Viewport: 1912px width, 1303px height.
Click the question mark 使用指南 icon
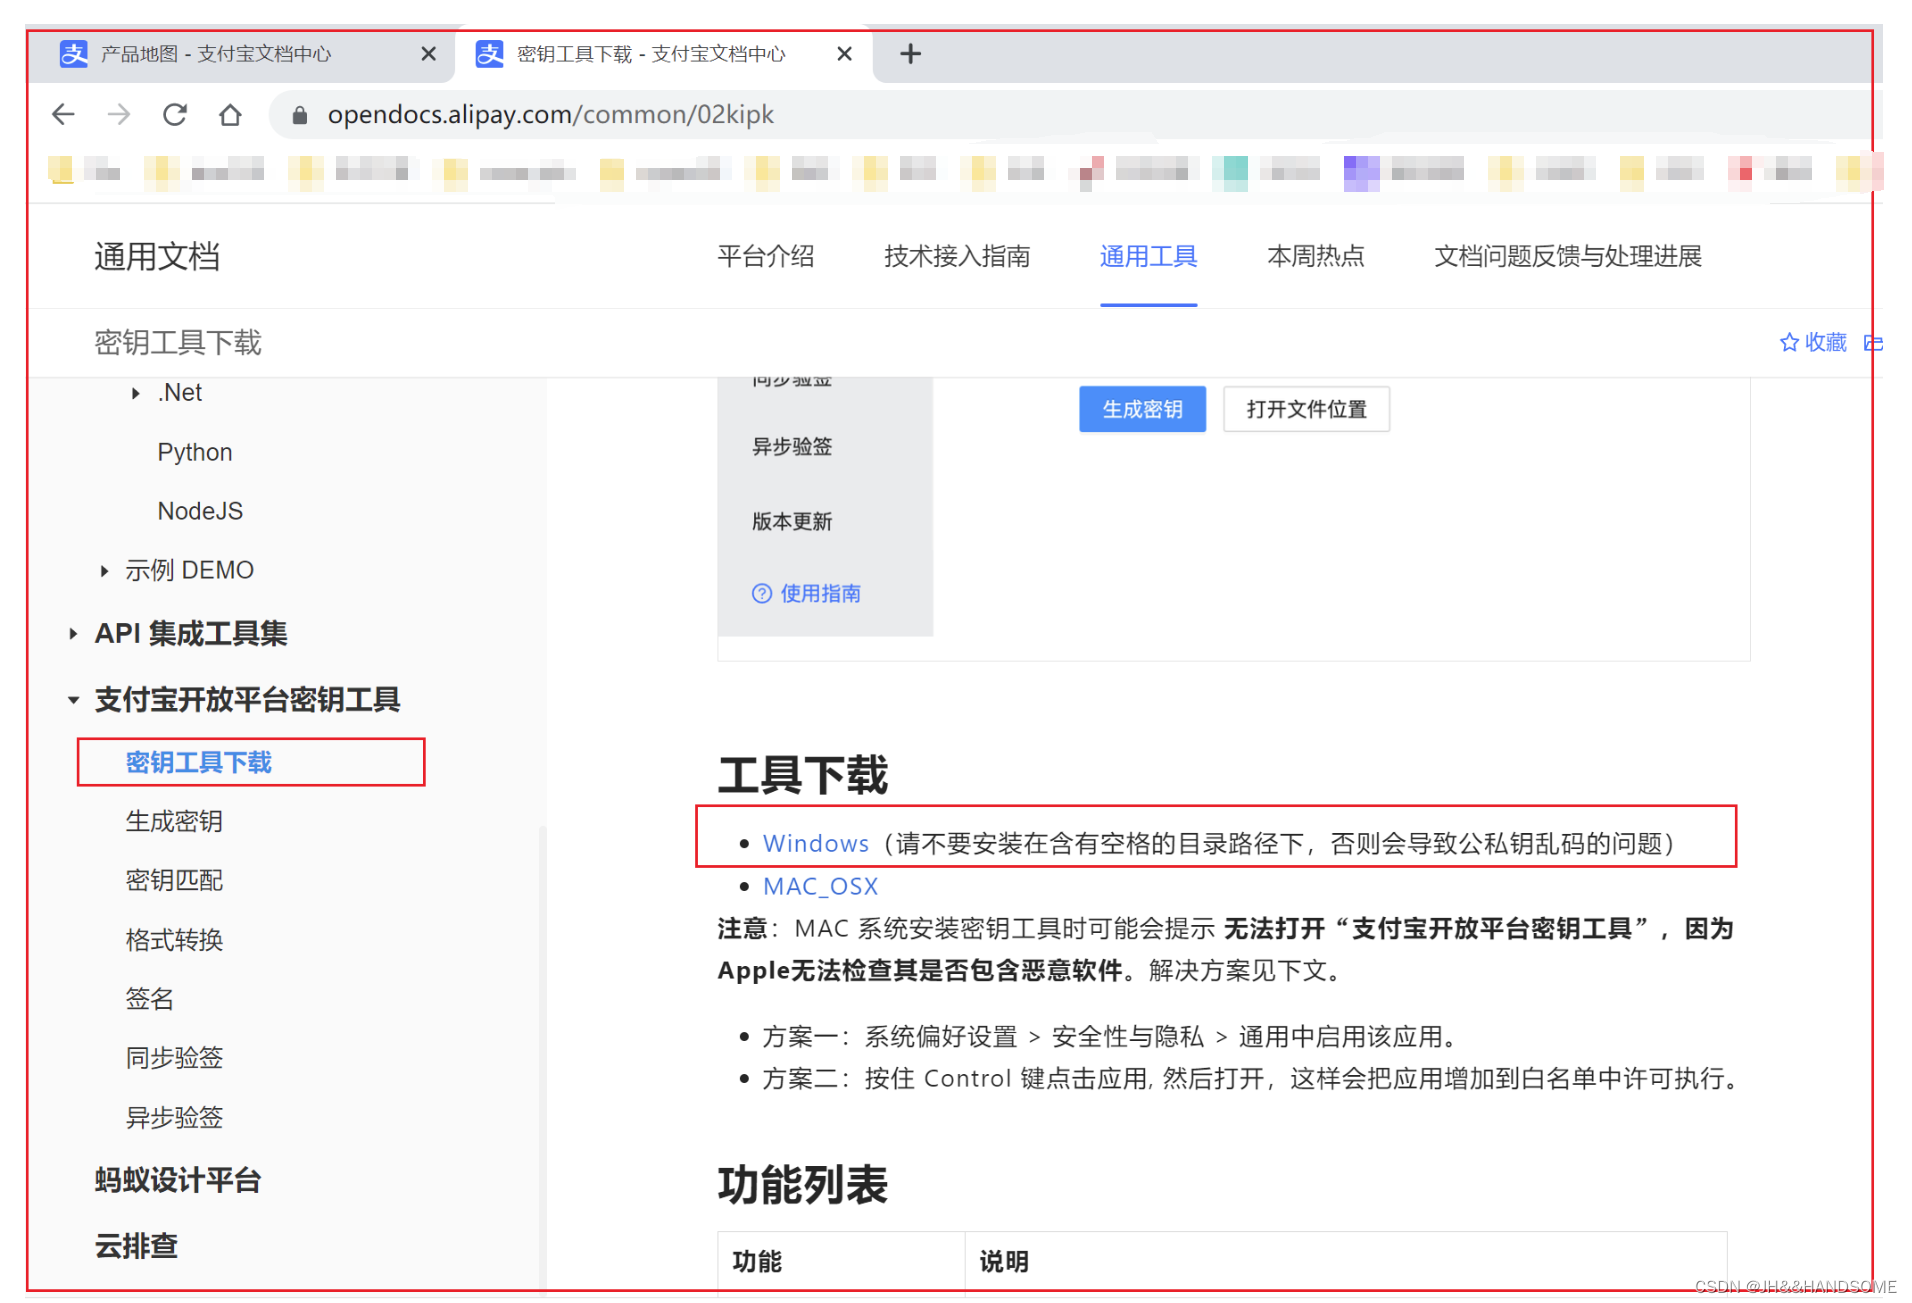(761, 594)
